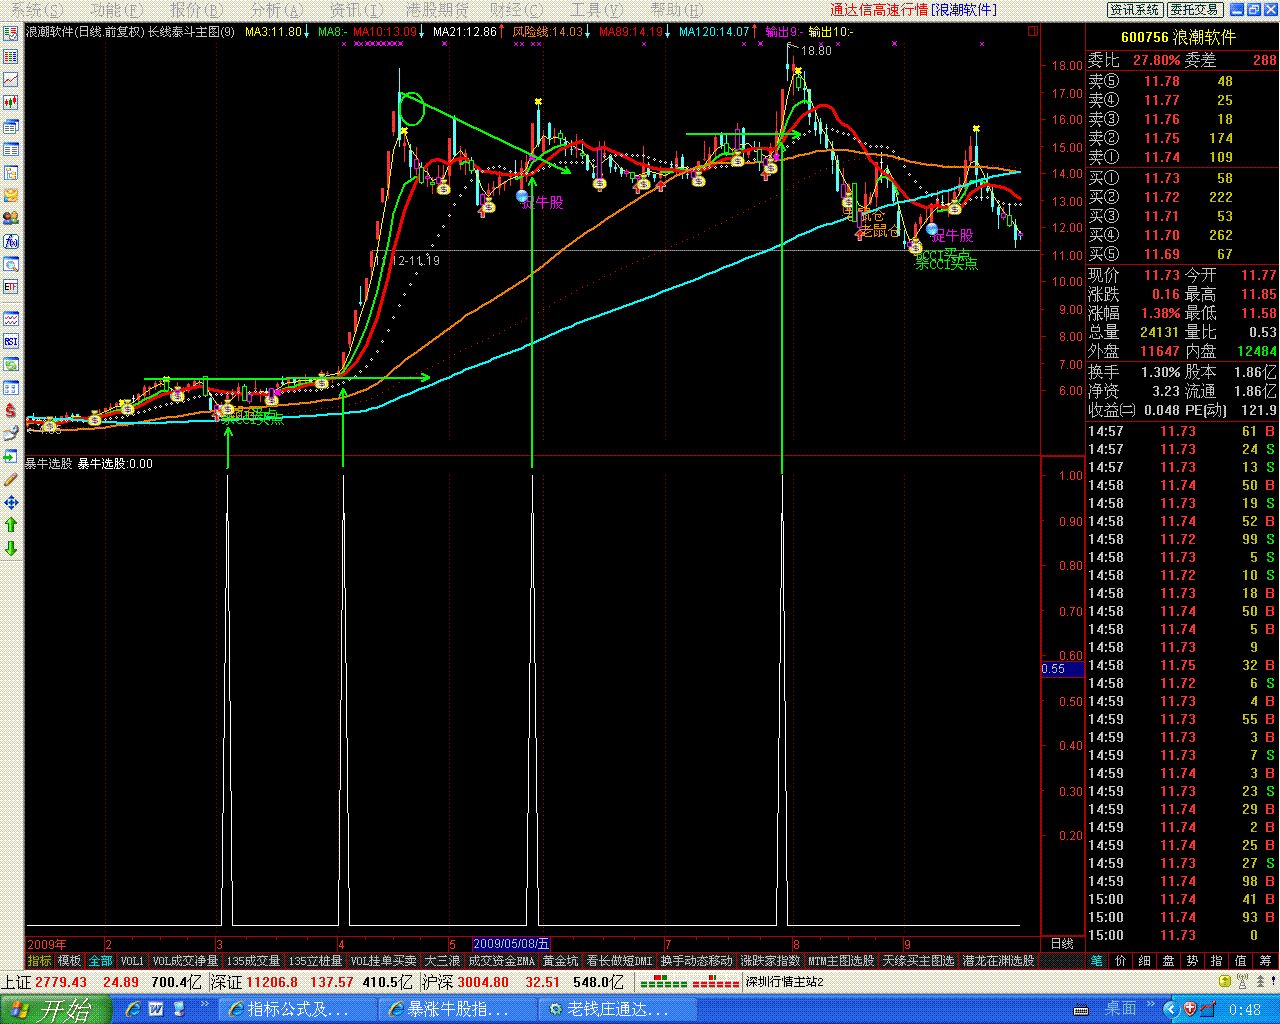Screen dimensions: 1280x1024
Task: Click the stock title 600756 浪潮软件
Action: pyautogui.click(x=1178, y=37)
